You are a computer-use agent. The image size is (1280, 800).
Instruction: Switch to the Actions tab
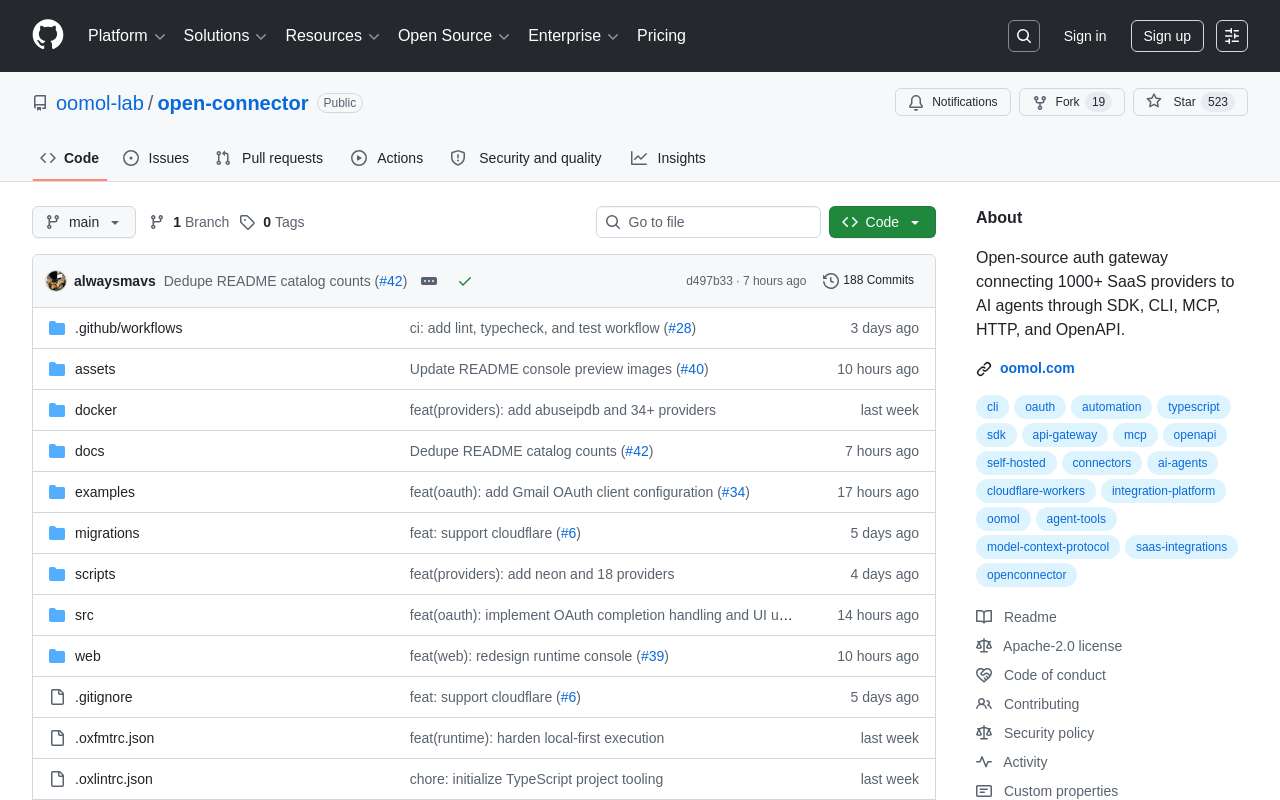[x=387, y=158]
